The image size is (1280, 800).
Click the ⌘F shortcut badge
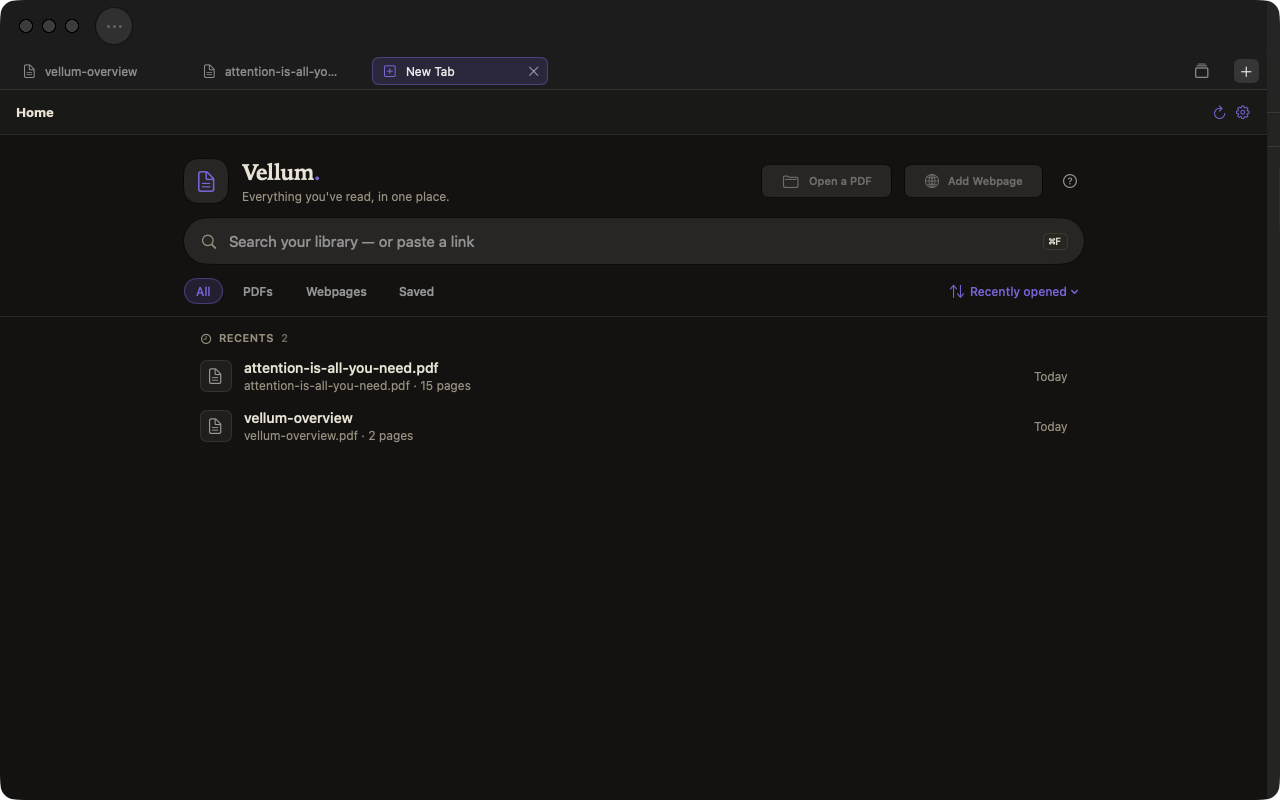(x=1054, y=241)
